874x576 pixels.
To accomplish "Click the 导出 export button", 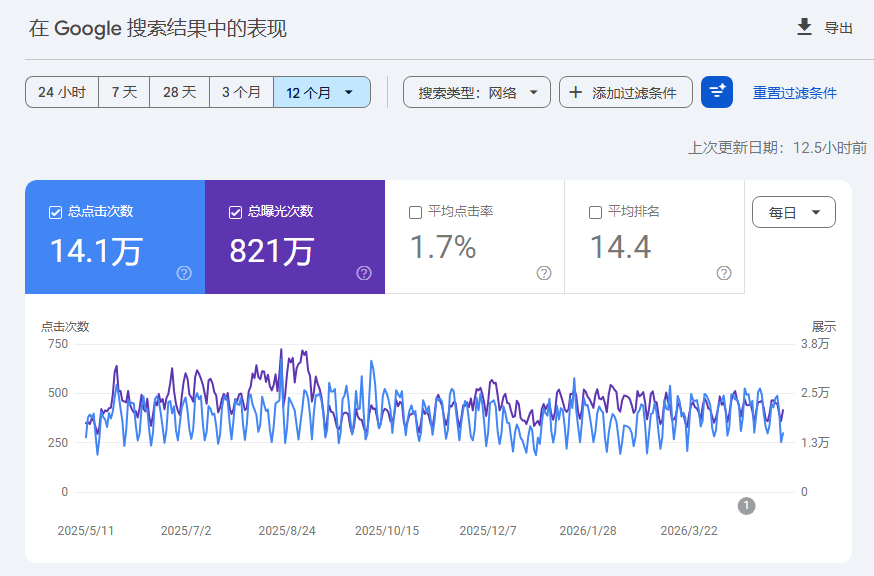I will click(825, 27).
